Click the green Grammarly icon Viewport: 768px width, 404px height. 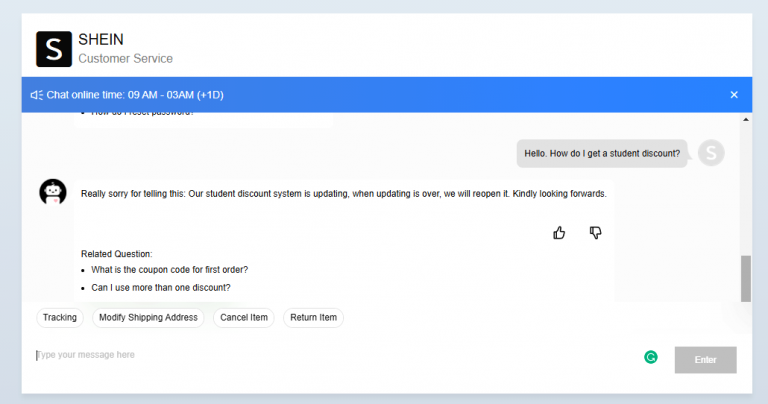651,356
